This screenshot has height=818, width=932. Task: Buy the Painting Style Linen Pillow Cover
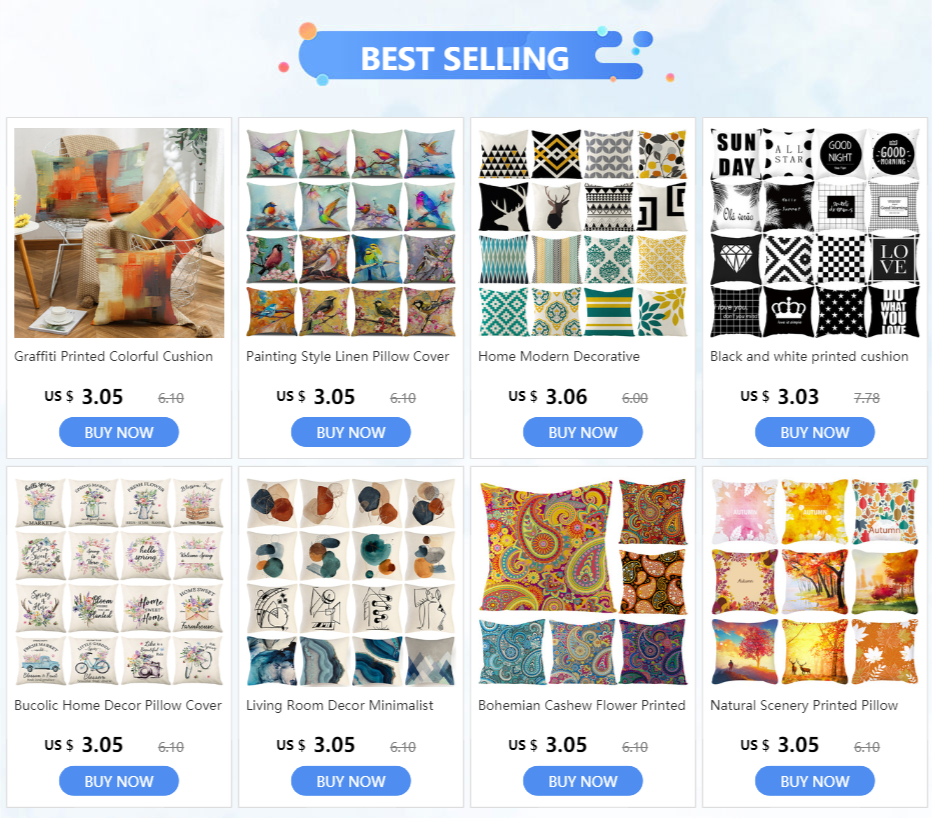[351, 432]
